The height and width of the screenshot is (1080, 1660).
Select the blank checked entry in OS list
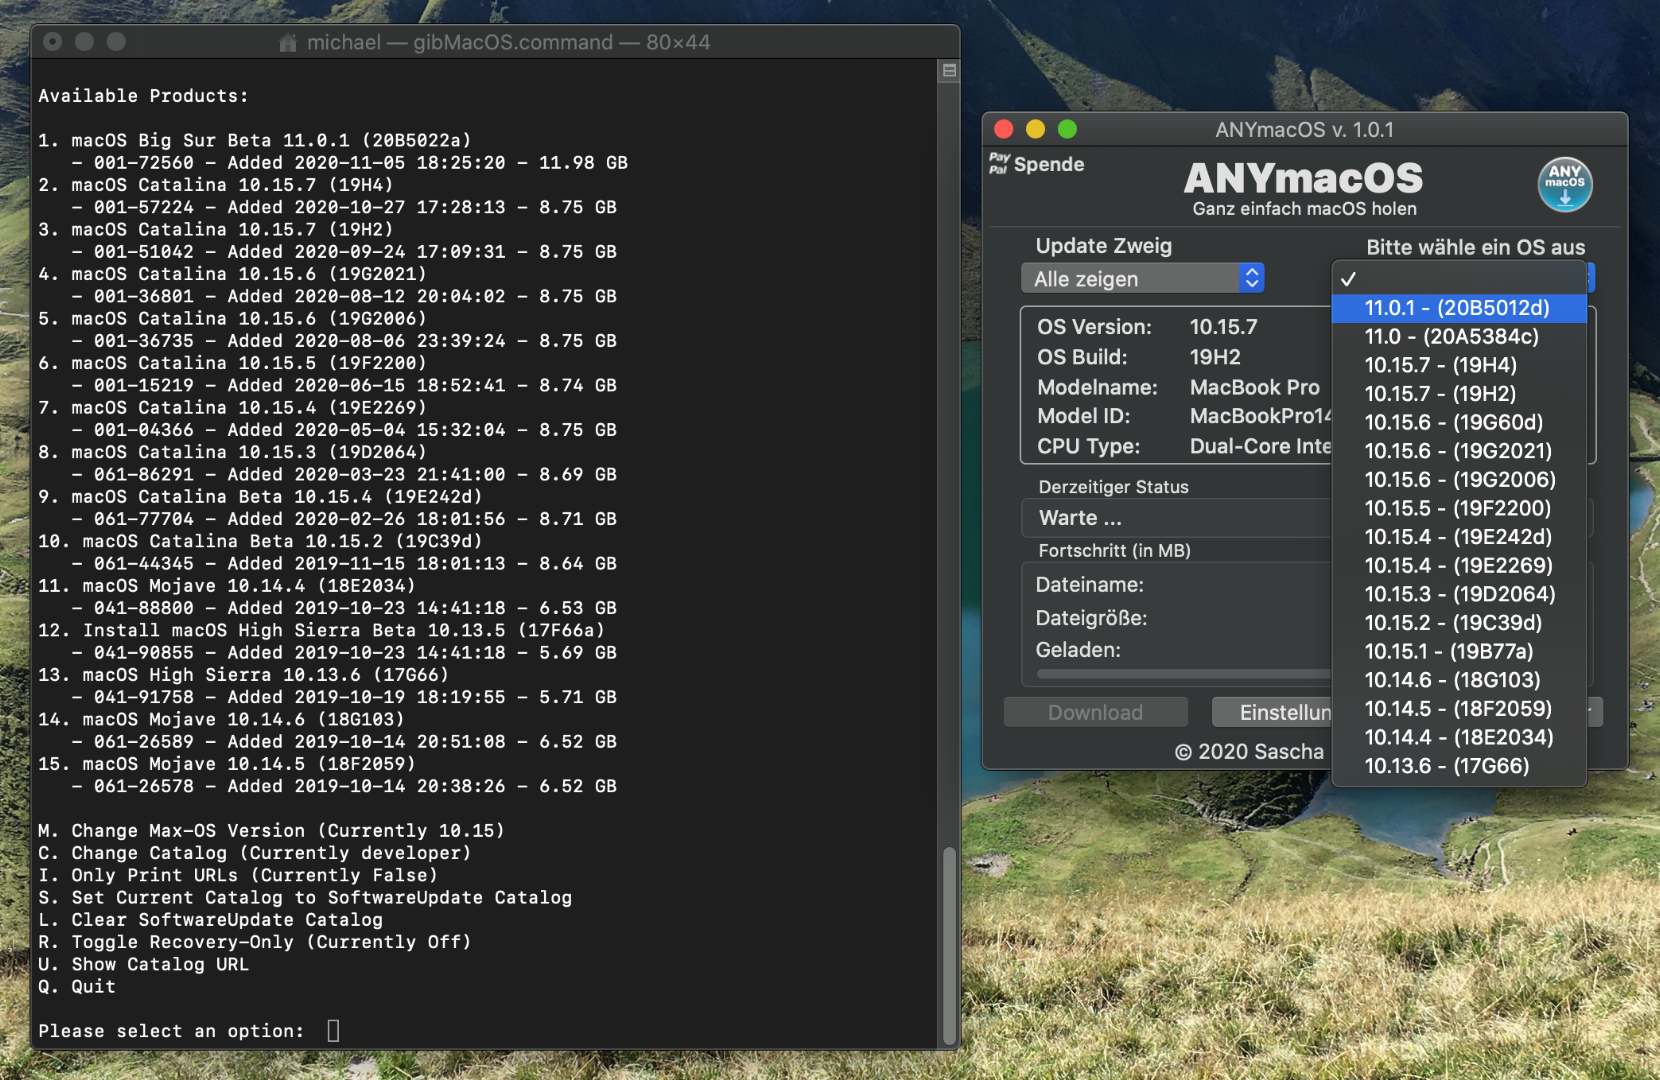(1458, 279)
